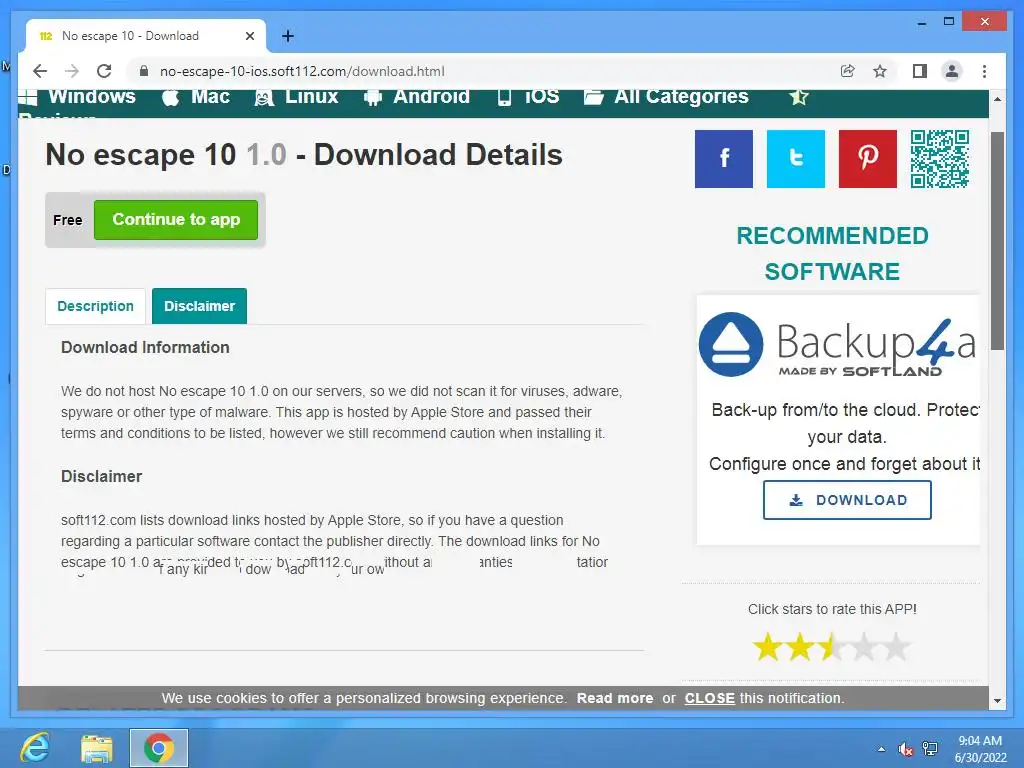1024x768 pixels.
Task: Click the network tray icon
Action: pyautogui.click(x=930, y=749)
